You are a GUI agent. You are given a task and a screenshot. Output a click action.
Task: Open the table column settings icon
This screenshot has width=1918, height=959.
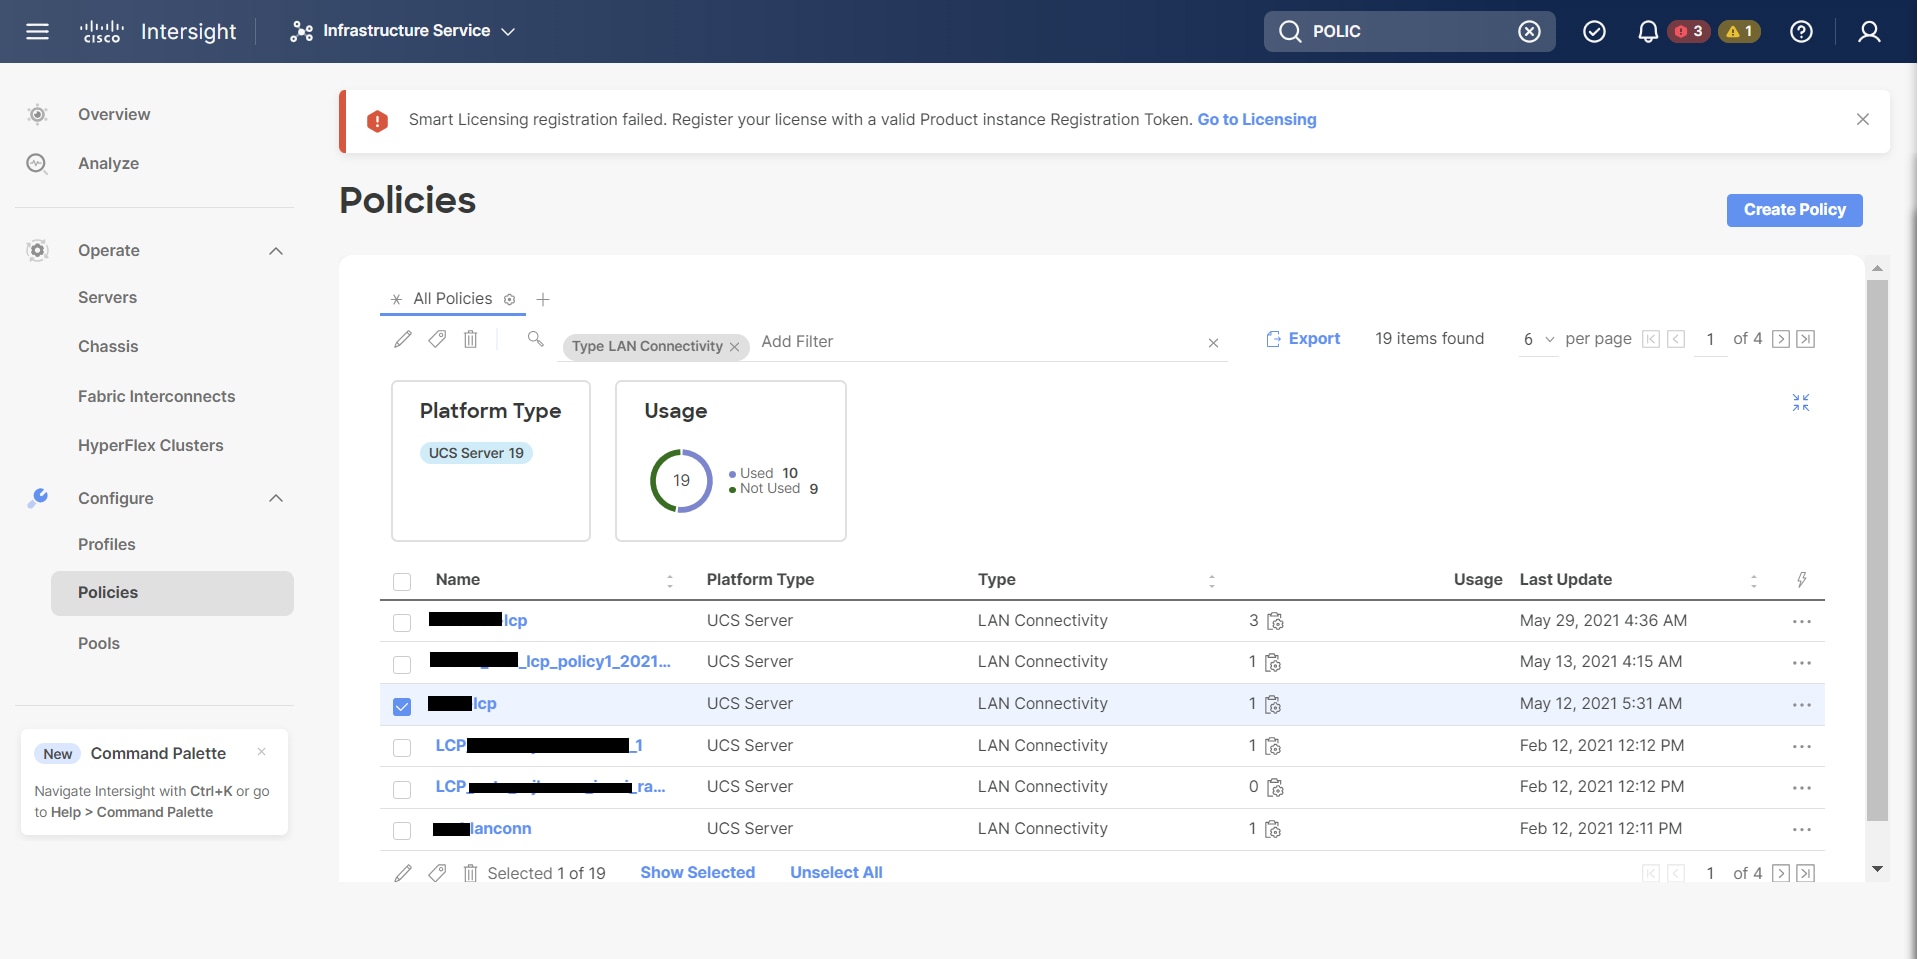(1801, 580)
